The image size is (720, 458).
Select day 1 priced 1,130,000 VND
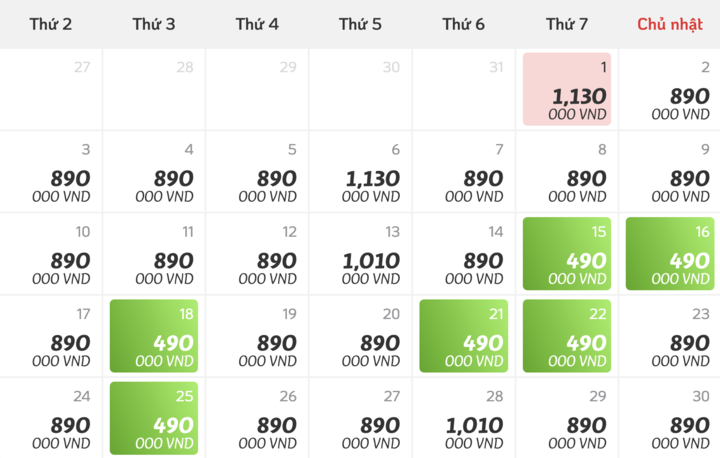click(567, 89)
